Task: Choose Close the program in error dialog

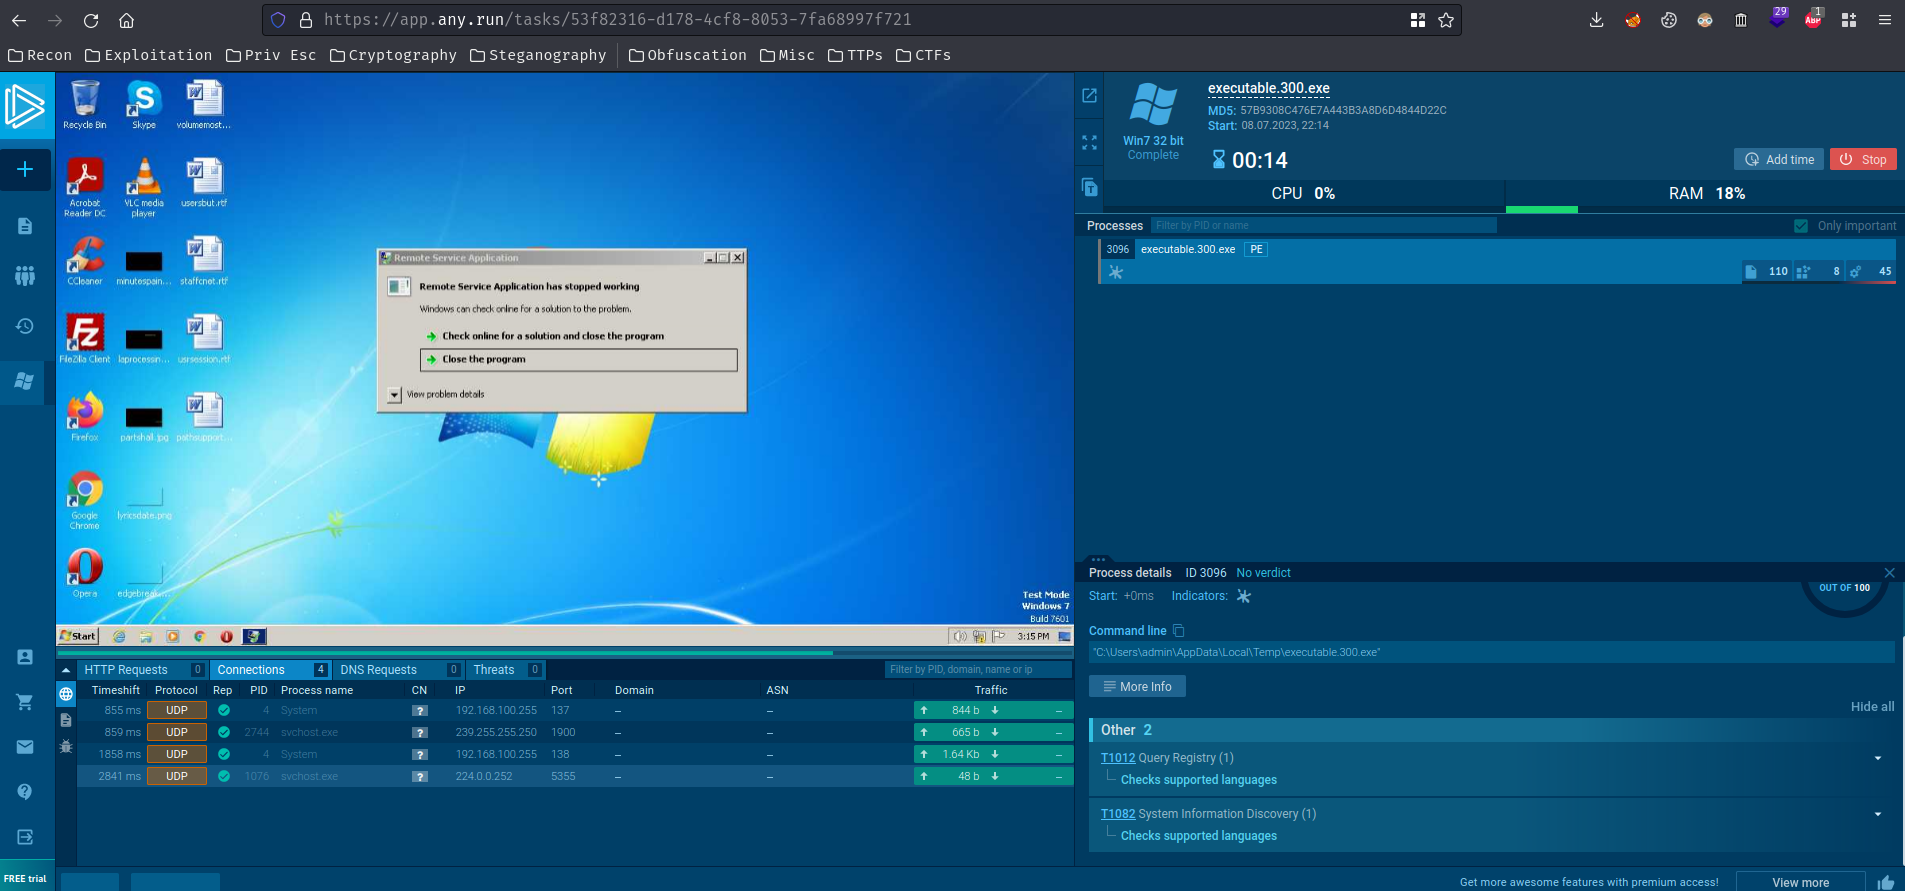Action: point(579,359)
